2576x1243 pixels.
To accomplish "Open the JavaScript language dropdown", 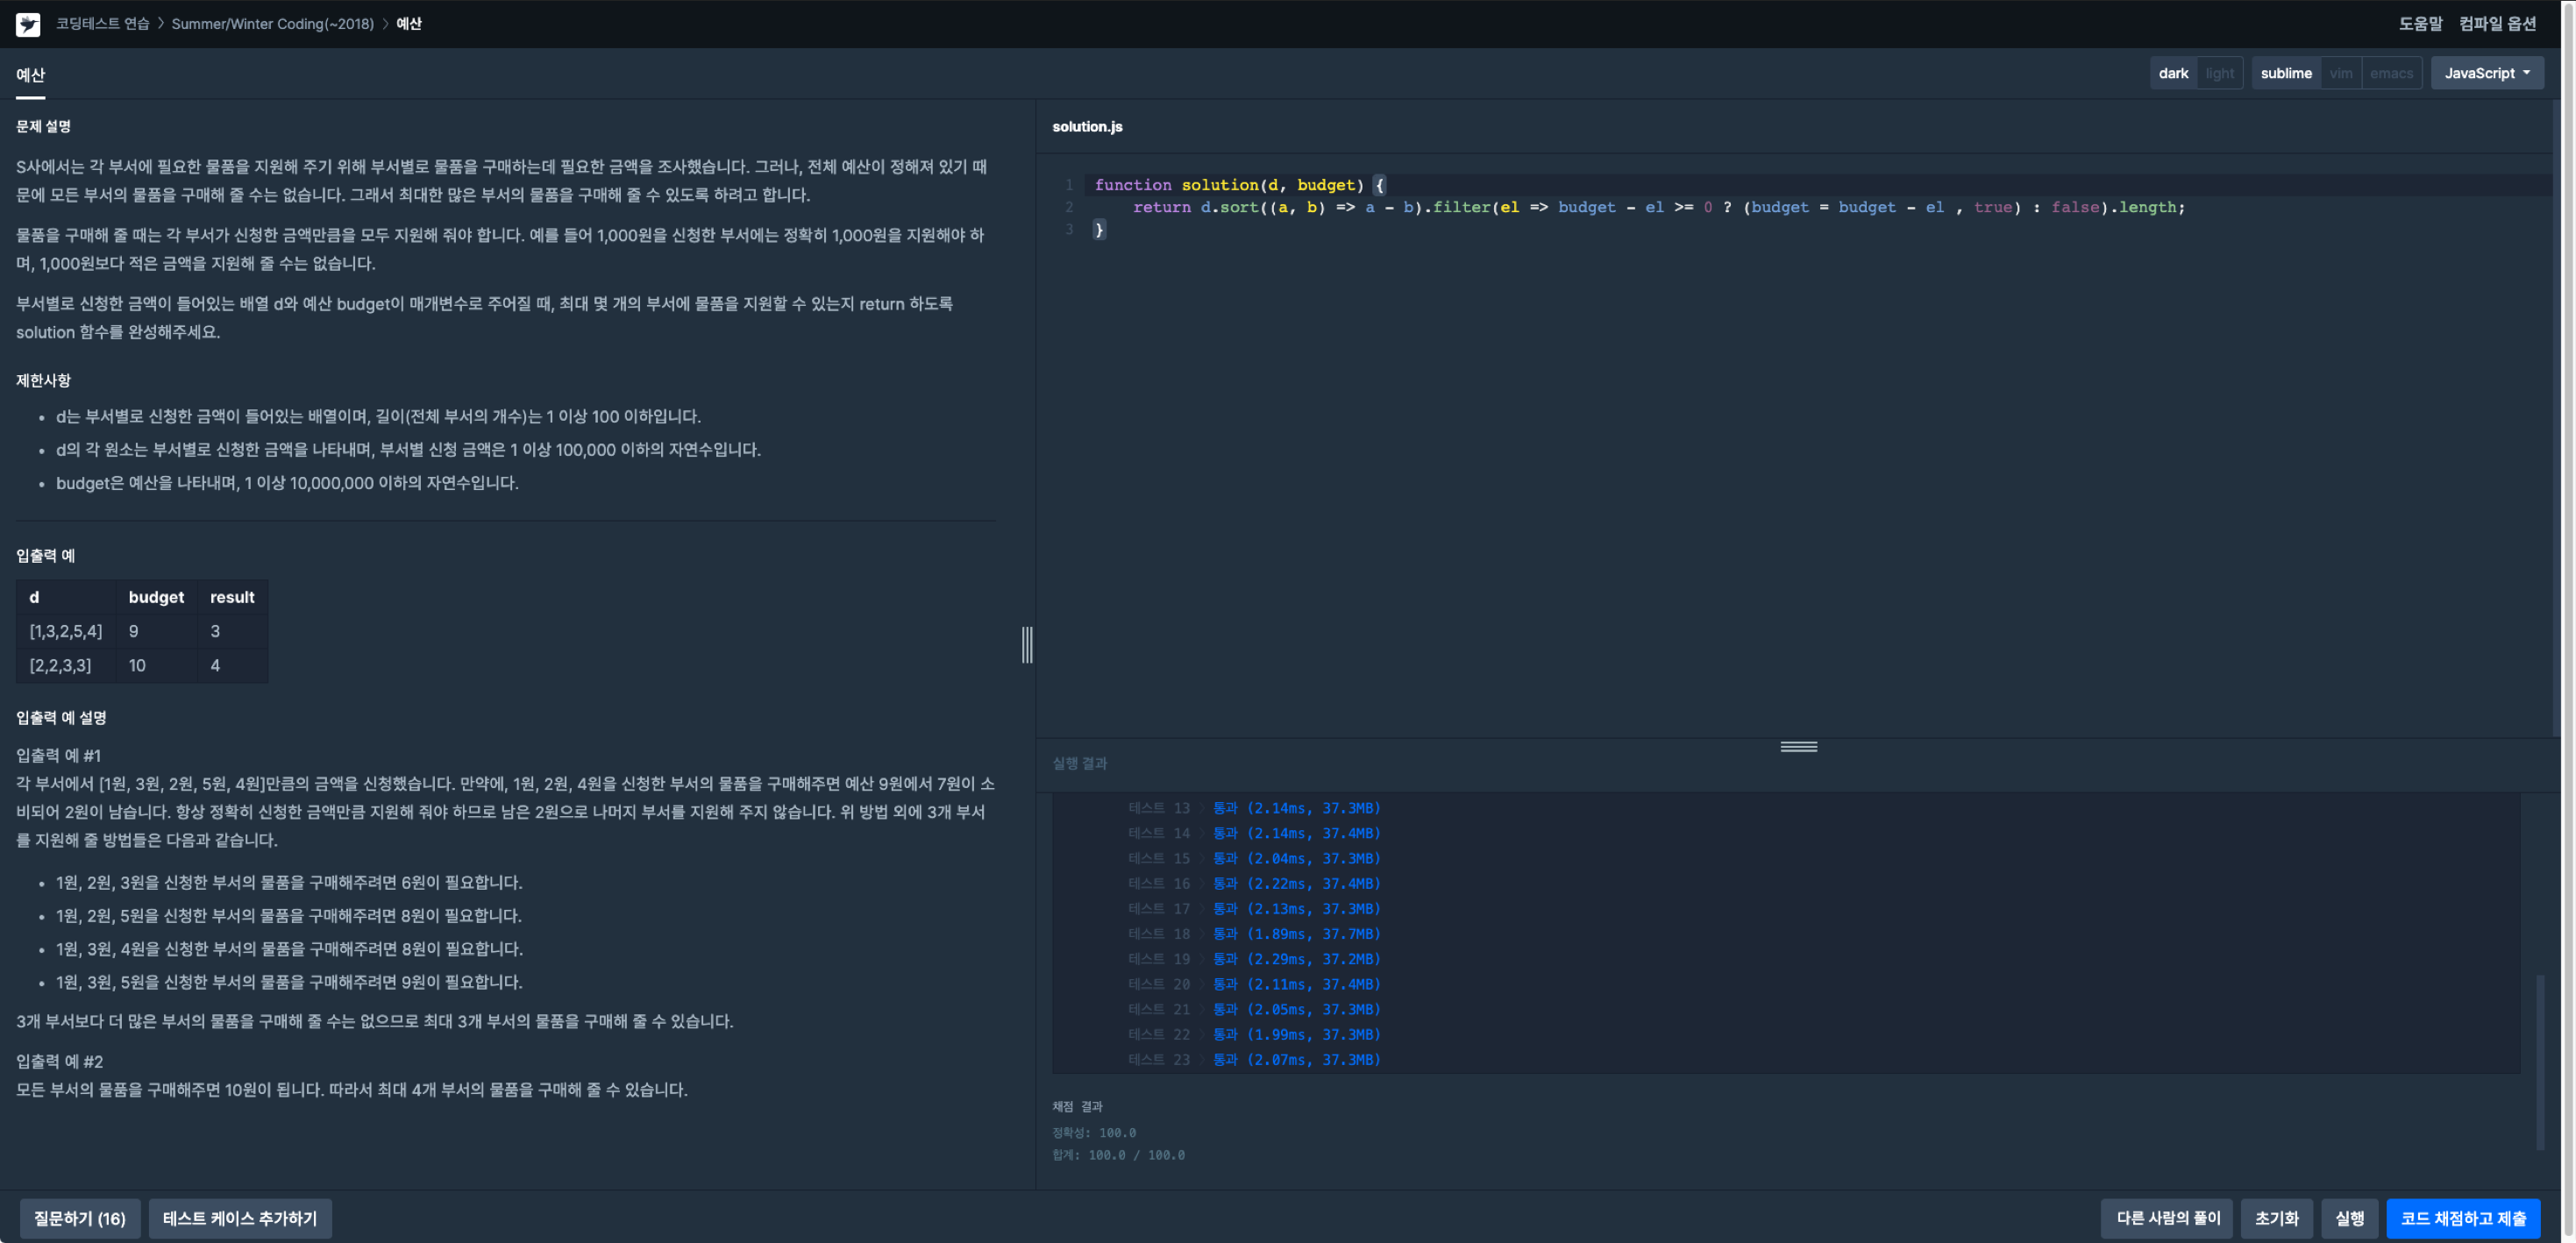I will click(x=2486, y=73).
